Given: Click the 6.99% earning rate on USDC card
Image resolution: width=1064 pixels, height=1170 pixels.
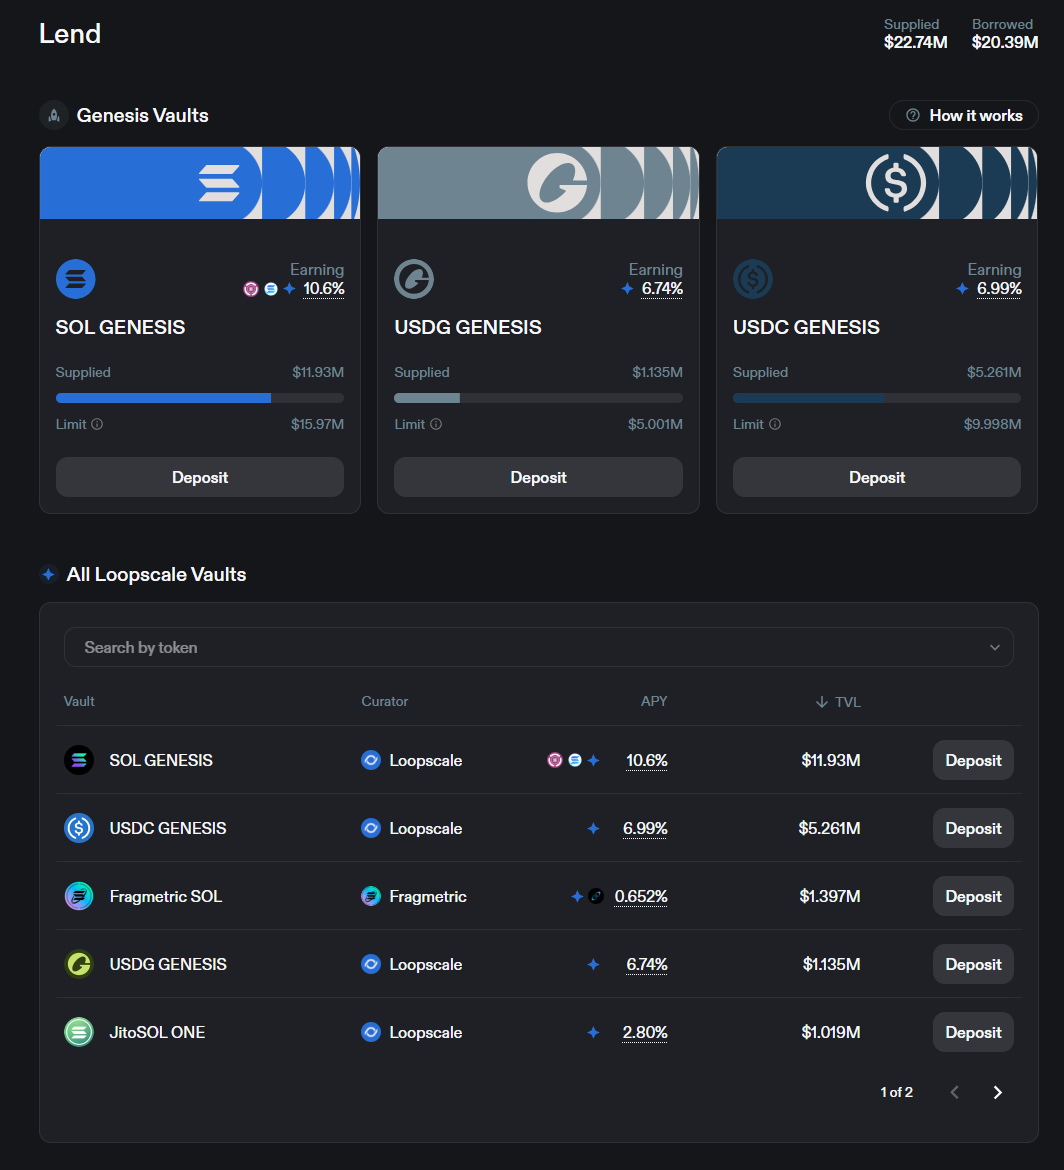Looking at the screenshot, I should tap(999, 289).
